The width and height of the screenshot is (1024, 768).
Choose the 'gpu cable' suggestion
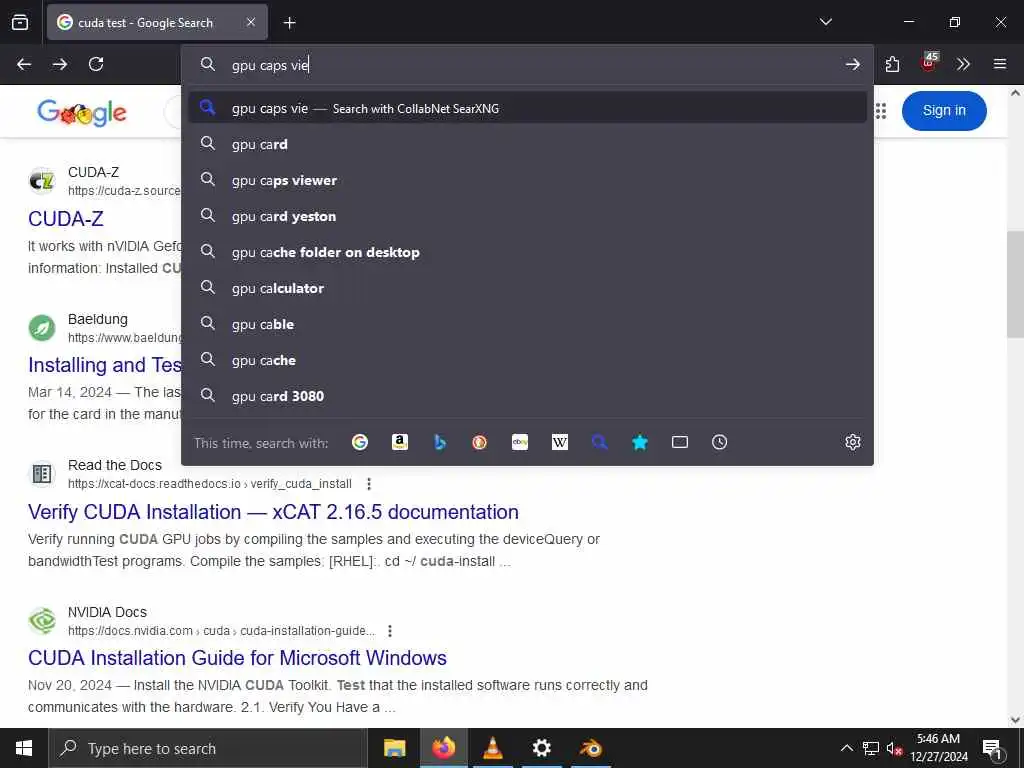click(528, 324)
